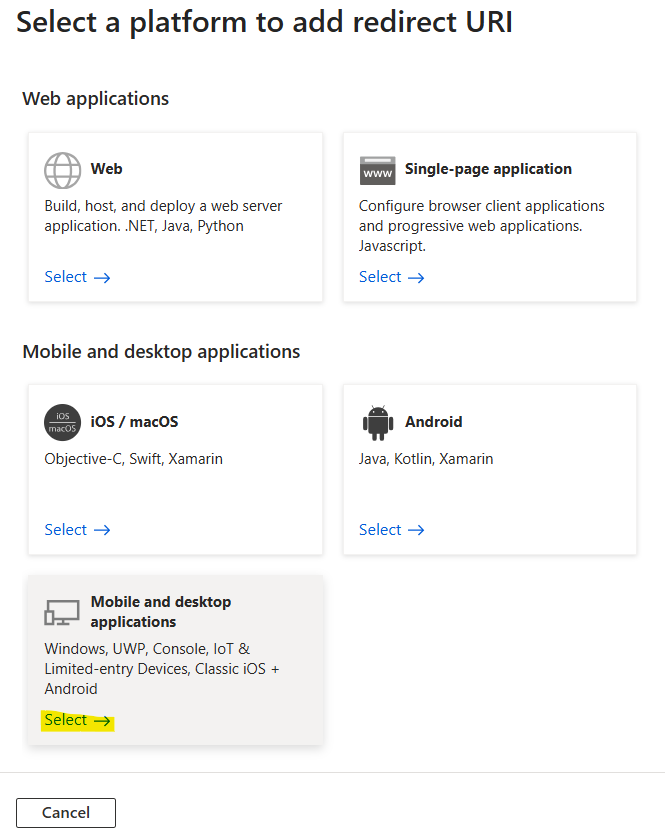Click the round iOS / macOS icon
665x835 pixels.
62,423
